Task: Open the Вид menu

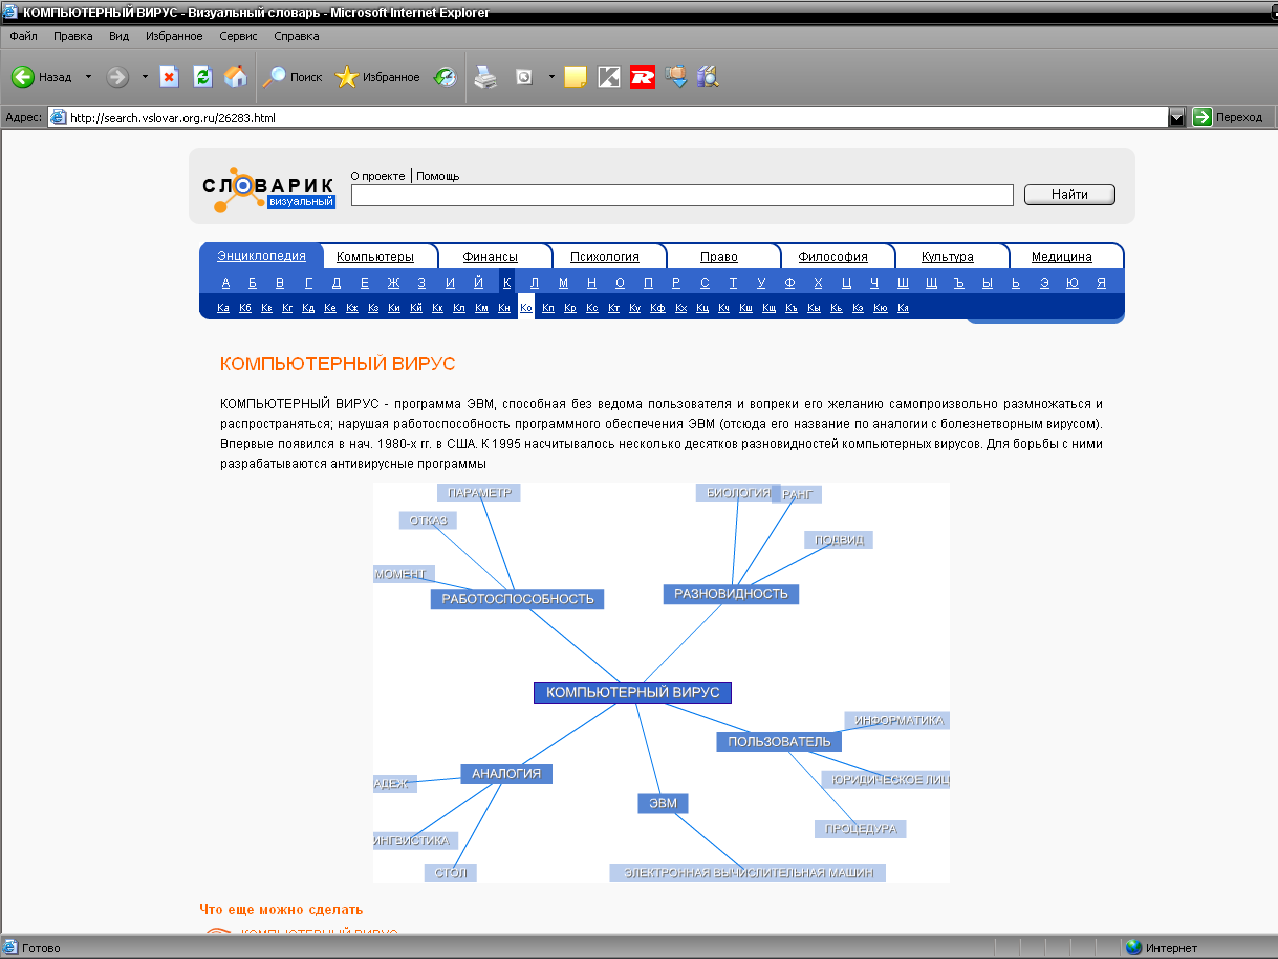Action: click(119, 36)
